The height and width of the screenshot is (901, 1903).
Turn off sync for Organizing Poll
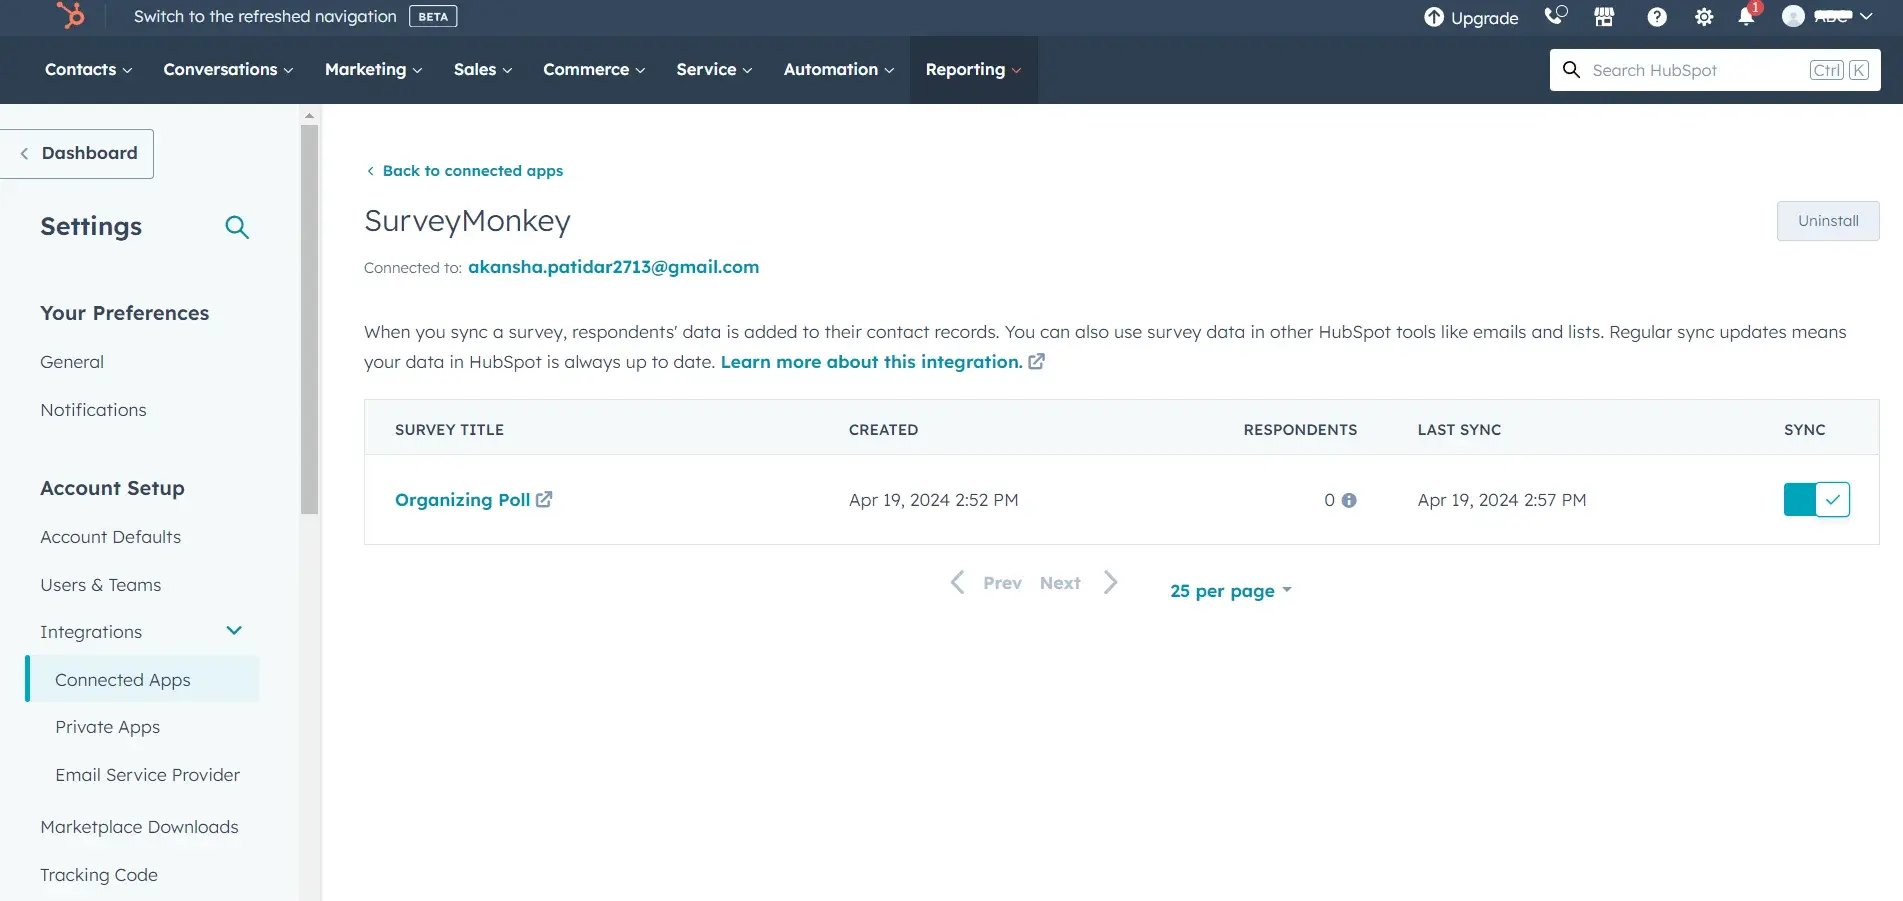(x=1817, y=499)
